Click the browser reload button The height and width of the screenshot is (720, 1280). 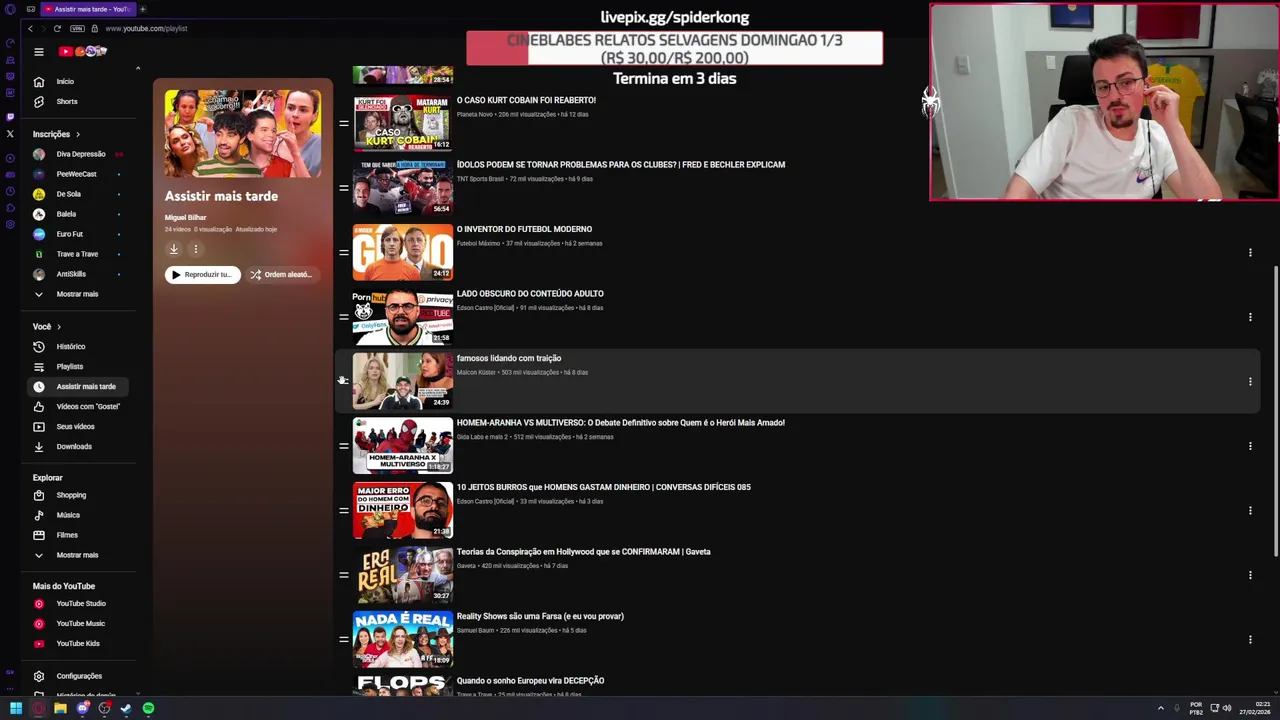tap(57, 28)
